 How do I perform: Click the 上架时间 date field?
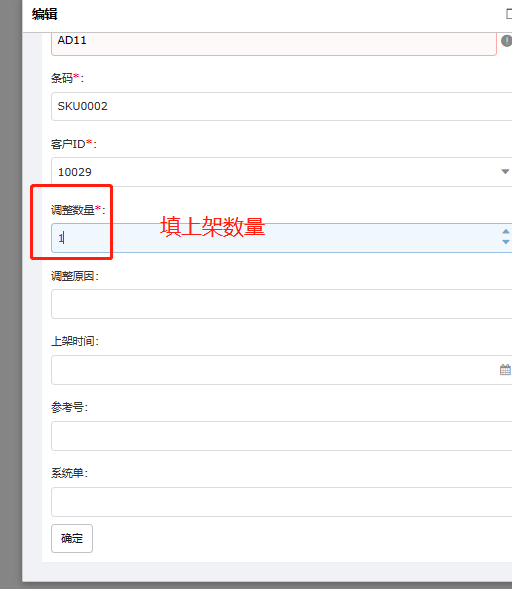click(281, 370)
